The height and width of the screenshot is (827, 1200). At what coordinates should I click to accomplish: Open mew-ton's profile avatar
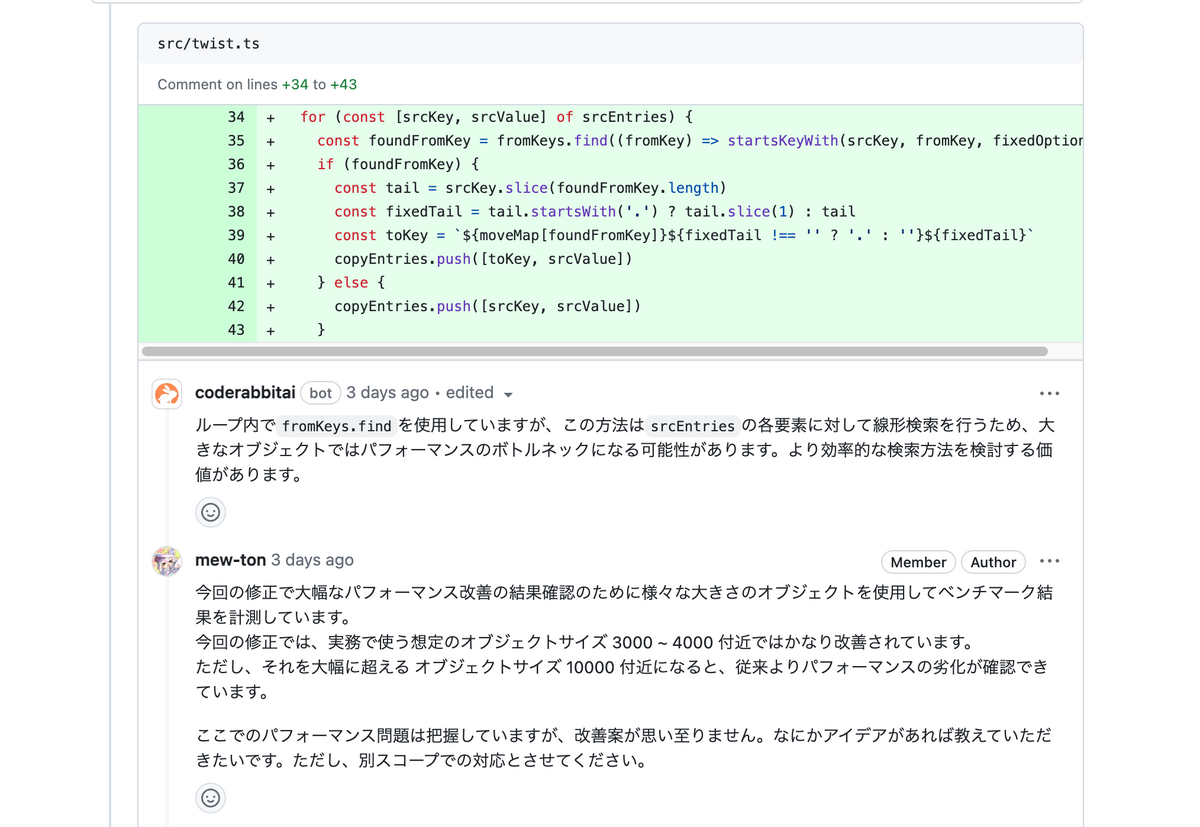tap(166, 562)
